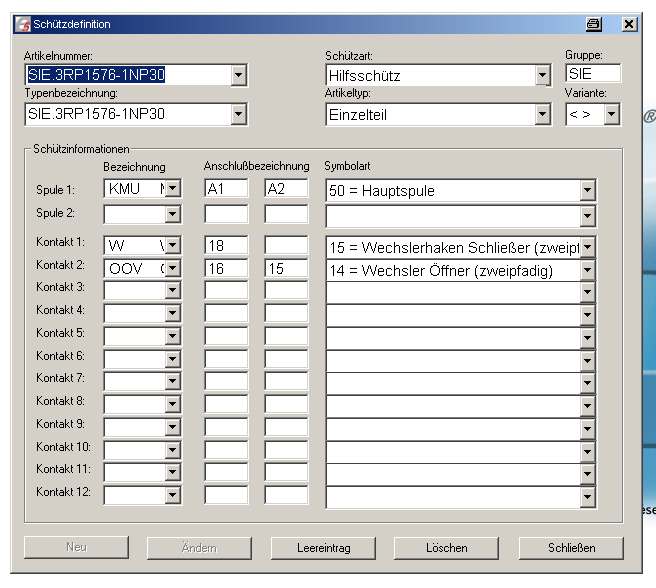Click the Hilfsschütz value in Schützart

pyautogui.click(x=364, y=76)
